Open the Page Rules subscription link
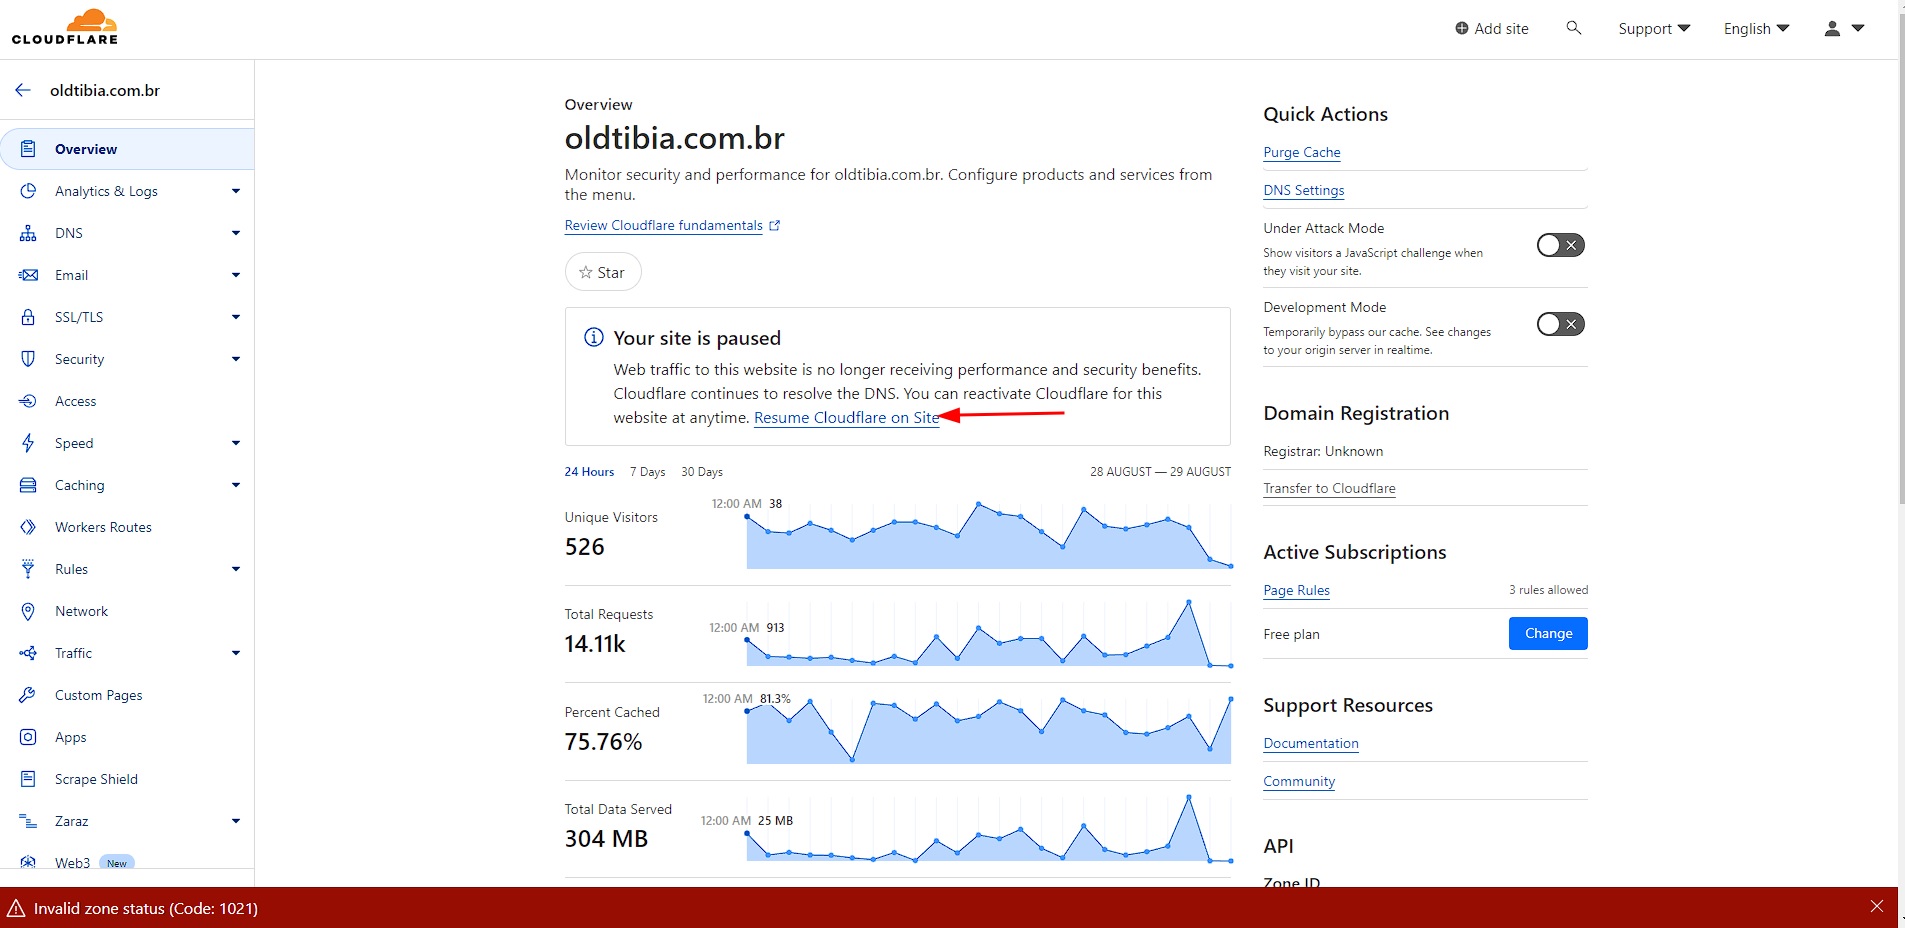The image size is (1905, 928). coord(1296,590)
